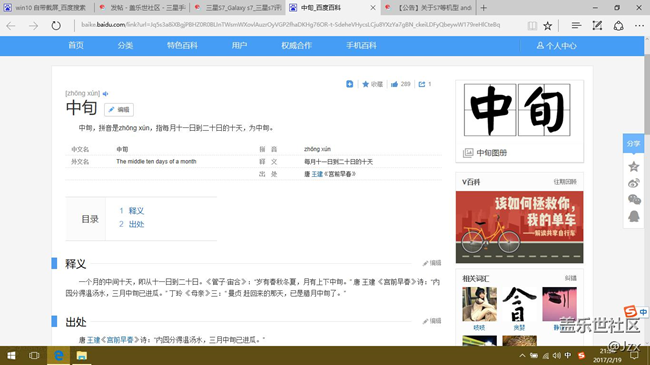The width and height of the screenshot is (650, 365).
Task: Share to WeChat from side panel
Action: [x=634, y=200]
